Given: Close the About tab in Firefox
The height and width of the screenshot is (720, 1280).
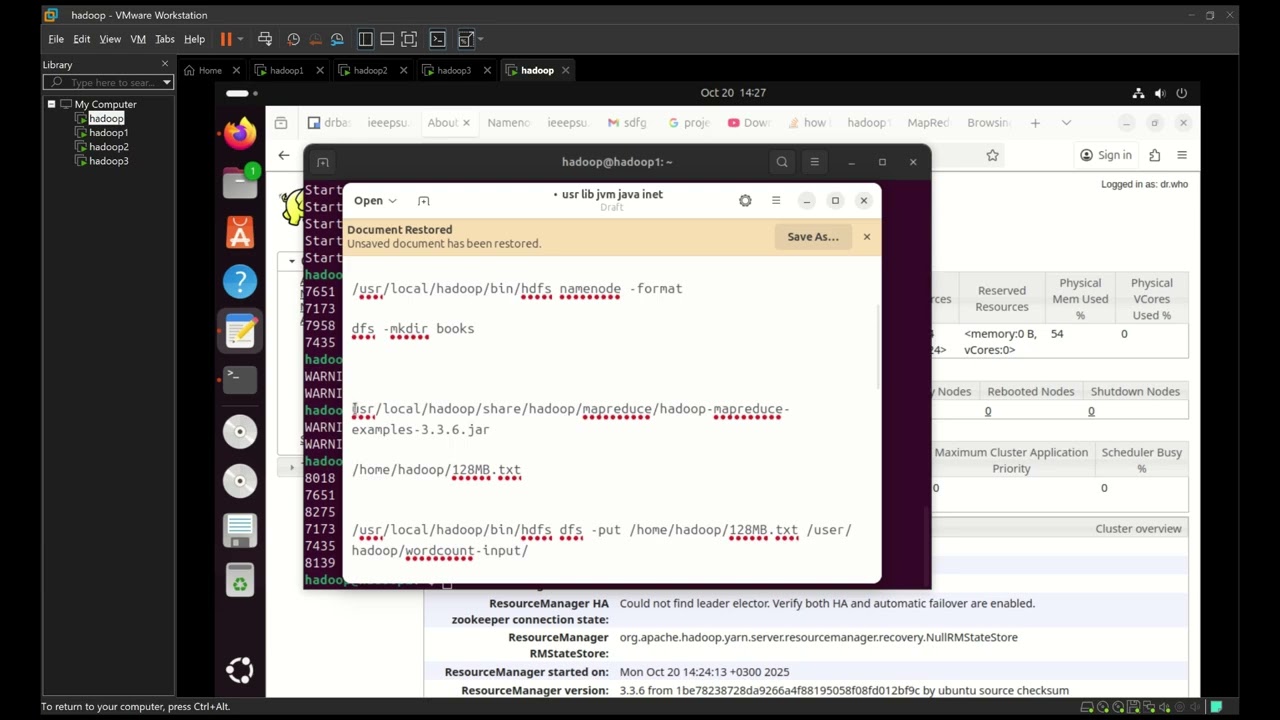Looking at the screenshot, I should [x=466, y=123].
